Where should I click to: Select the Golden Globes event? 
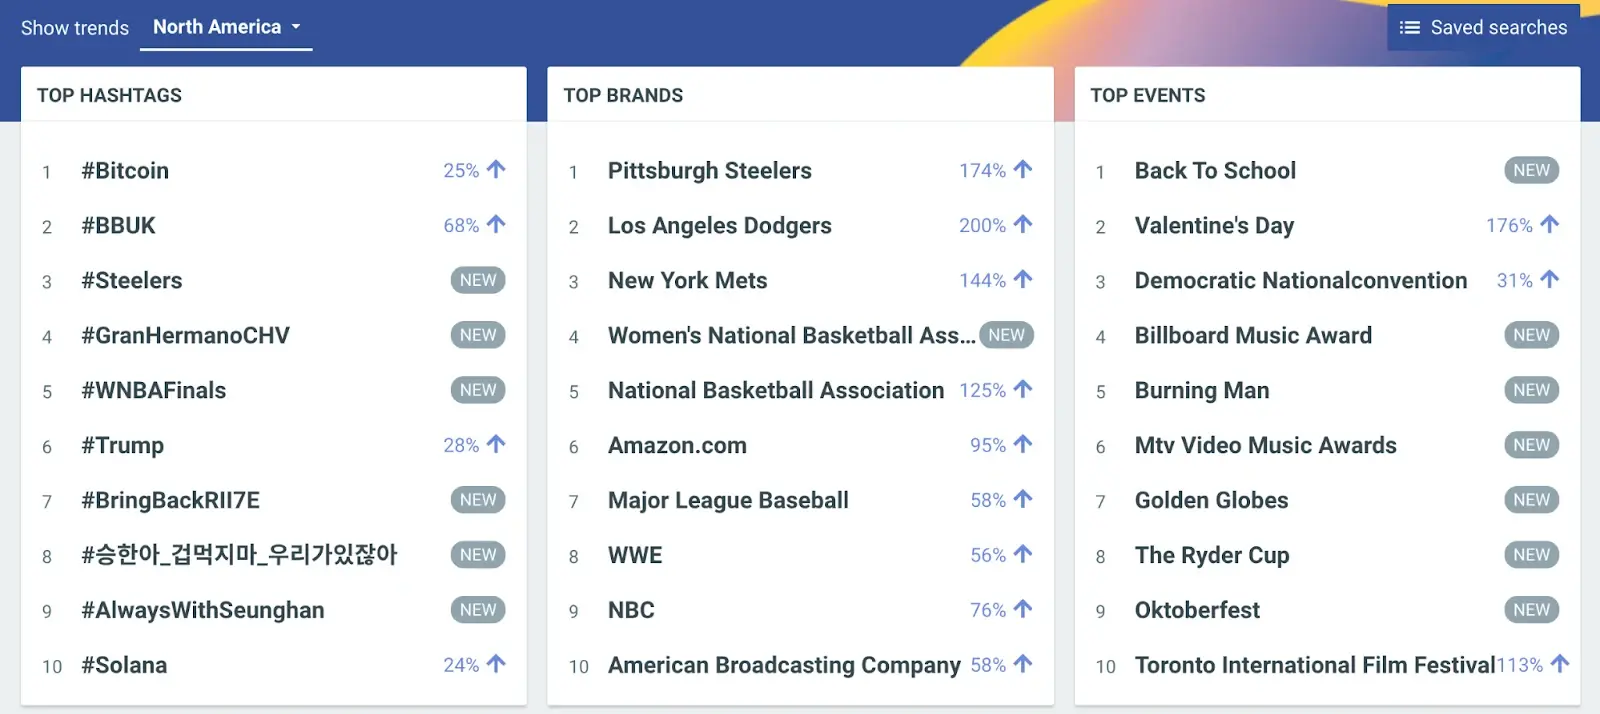[1211, 500]
